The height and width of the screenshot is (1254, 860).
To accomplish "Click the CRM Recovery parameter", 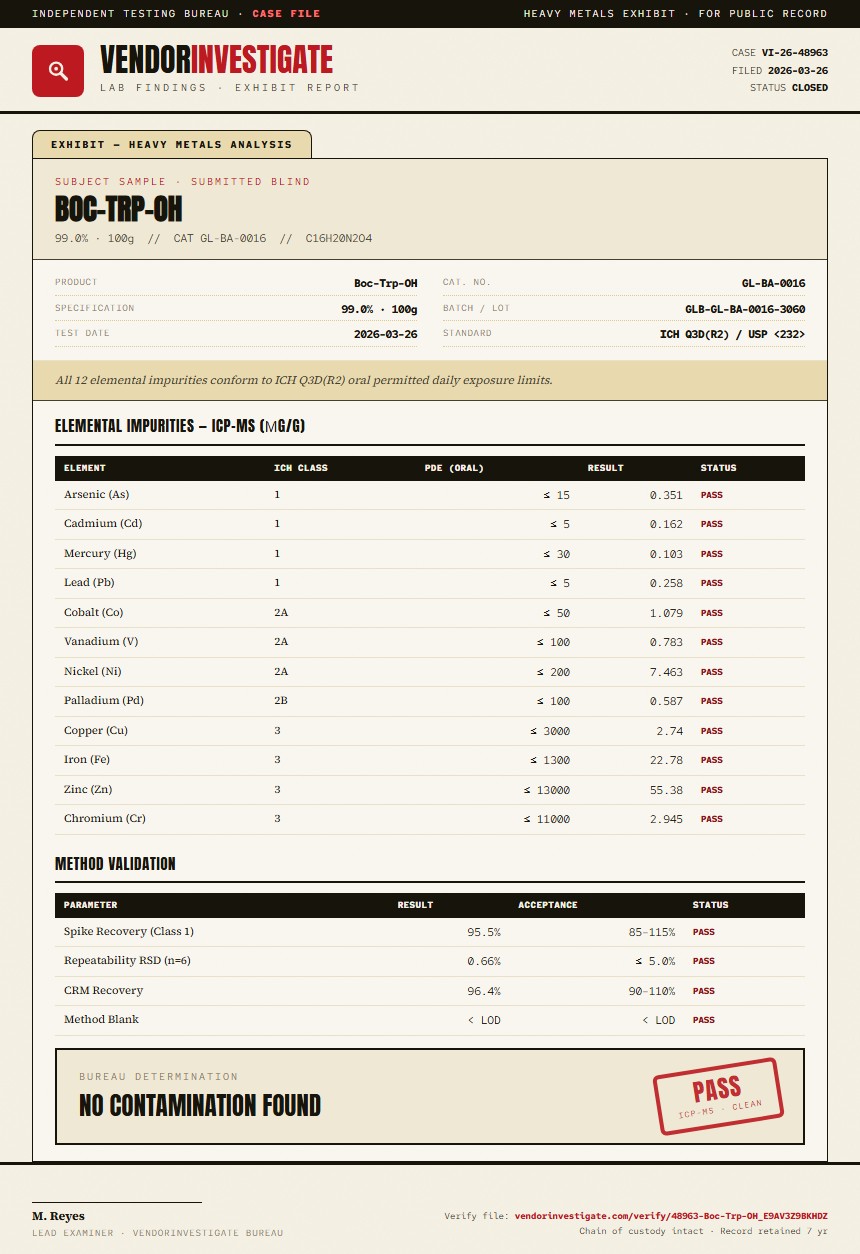I will 103,991.
